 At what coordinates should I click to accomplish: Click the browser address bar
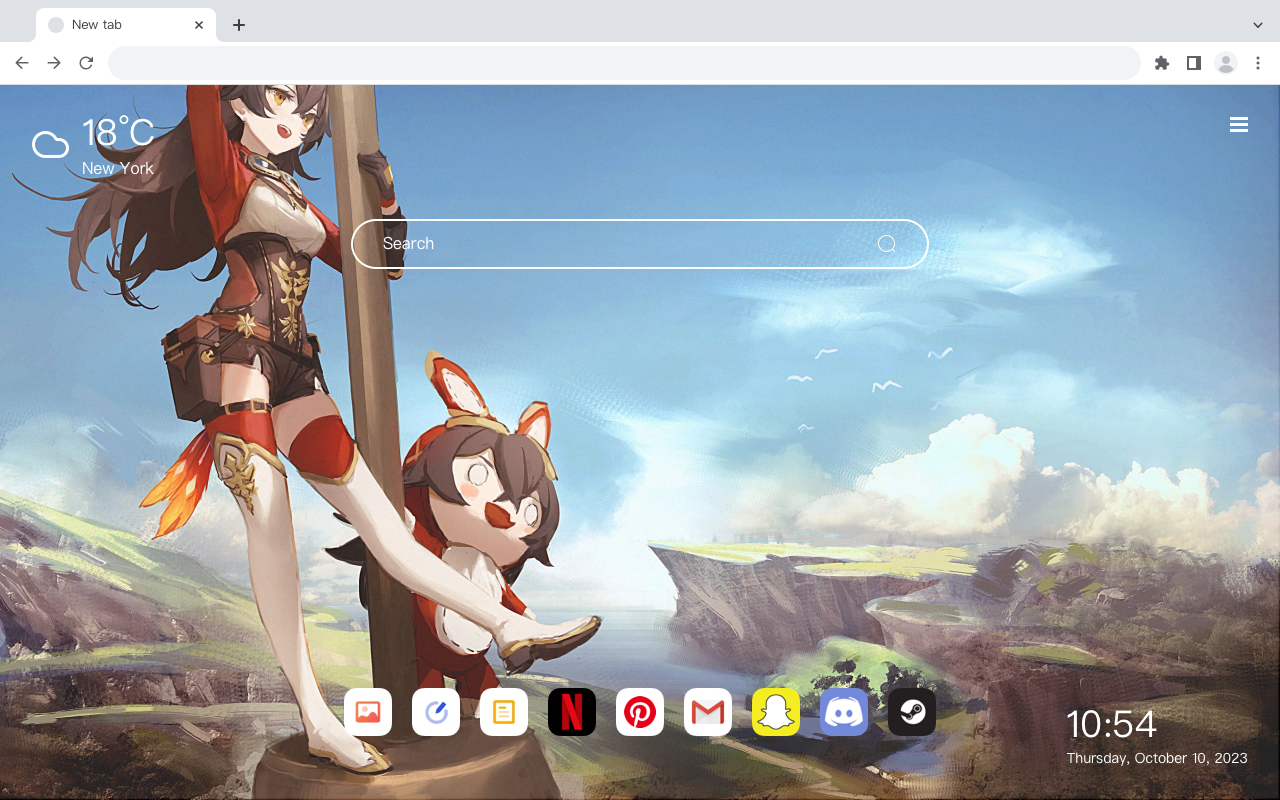coord(624,63)
